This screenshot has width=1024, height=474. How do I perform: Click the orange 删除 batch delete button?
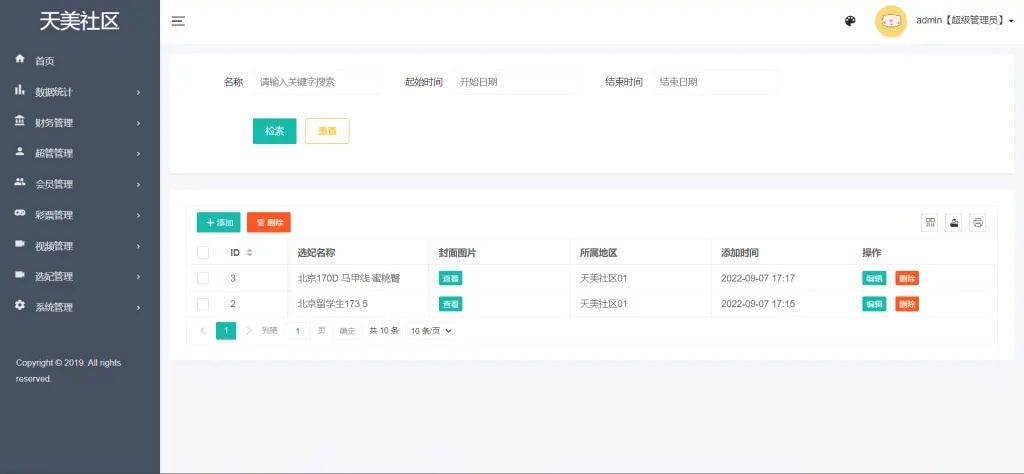click(268, 223)
